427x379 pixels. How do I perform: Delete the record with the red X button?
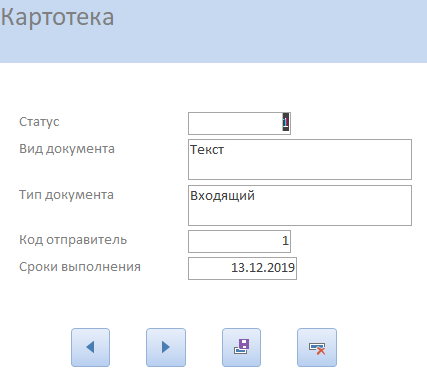point(317,347)
